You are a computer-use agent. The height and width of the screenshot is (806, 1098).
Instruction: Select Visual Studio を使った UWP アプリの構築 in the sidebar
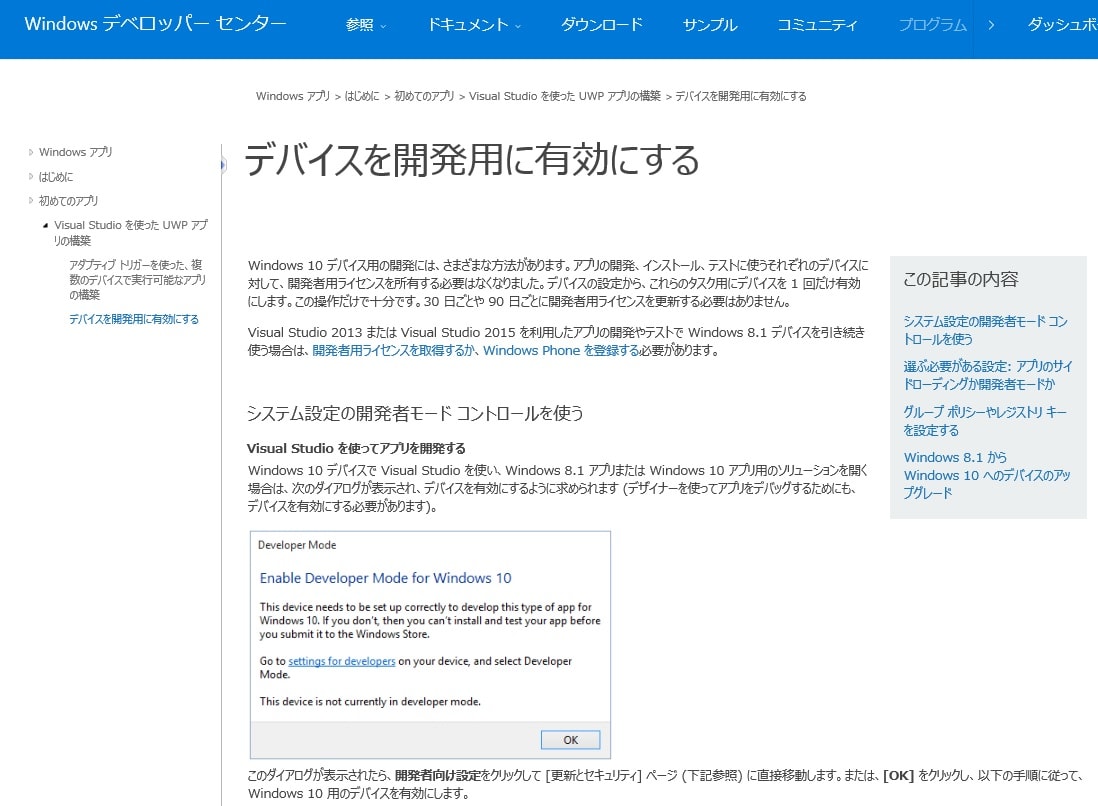tap(131, 232)
